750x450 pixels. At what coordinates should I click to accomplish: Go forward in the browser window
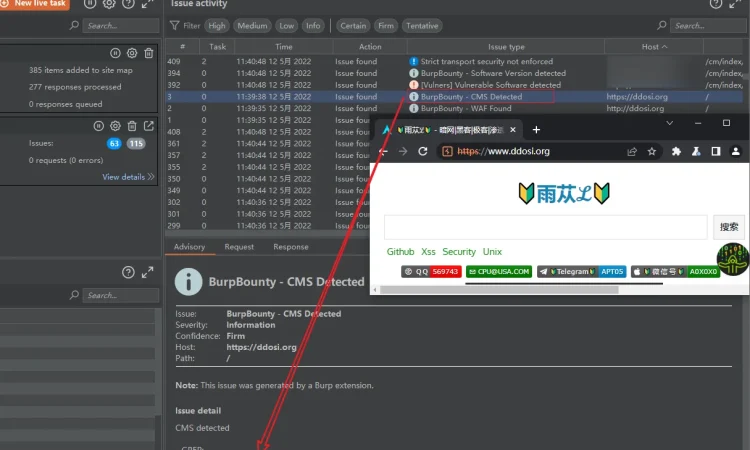403,151
